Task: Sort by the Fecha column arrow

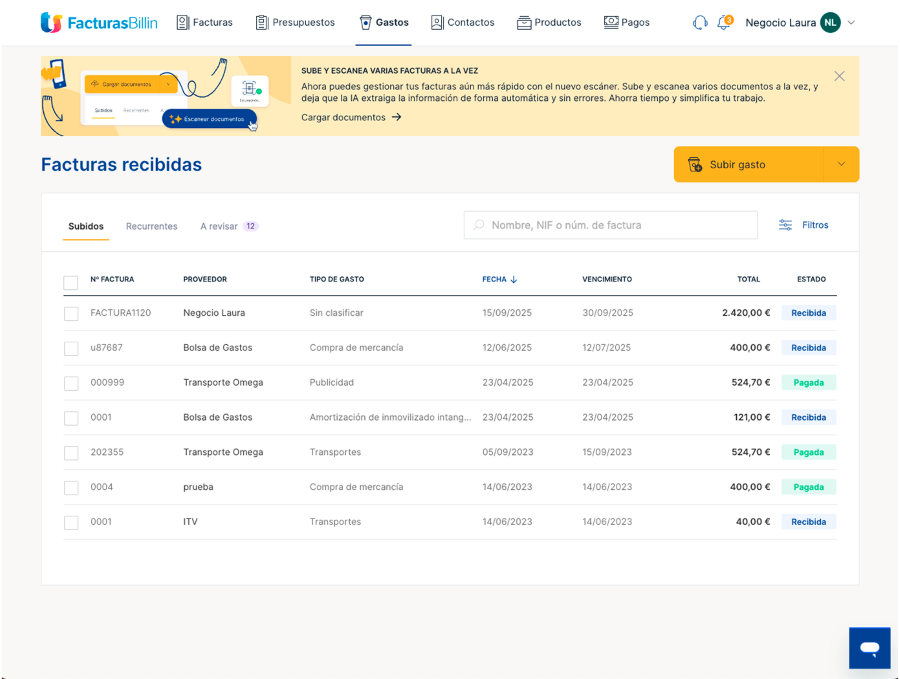Action: [x=514, y=280]
